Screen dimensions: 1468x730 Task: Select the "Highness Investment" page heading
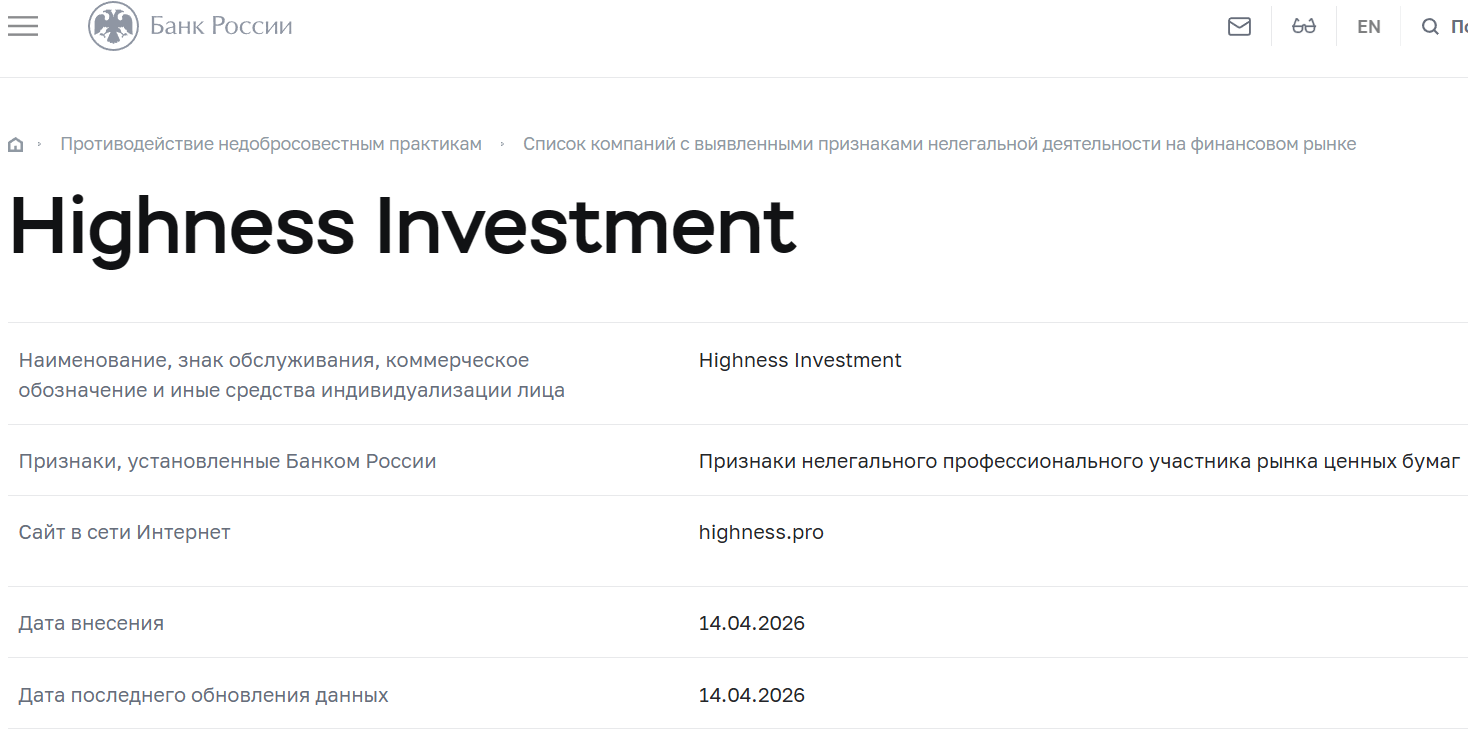coord(400,228)
